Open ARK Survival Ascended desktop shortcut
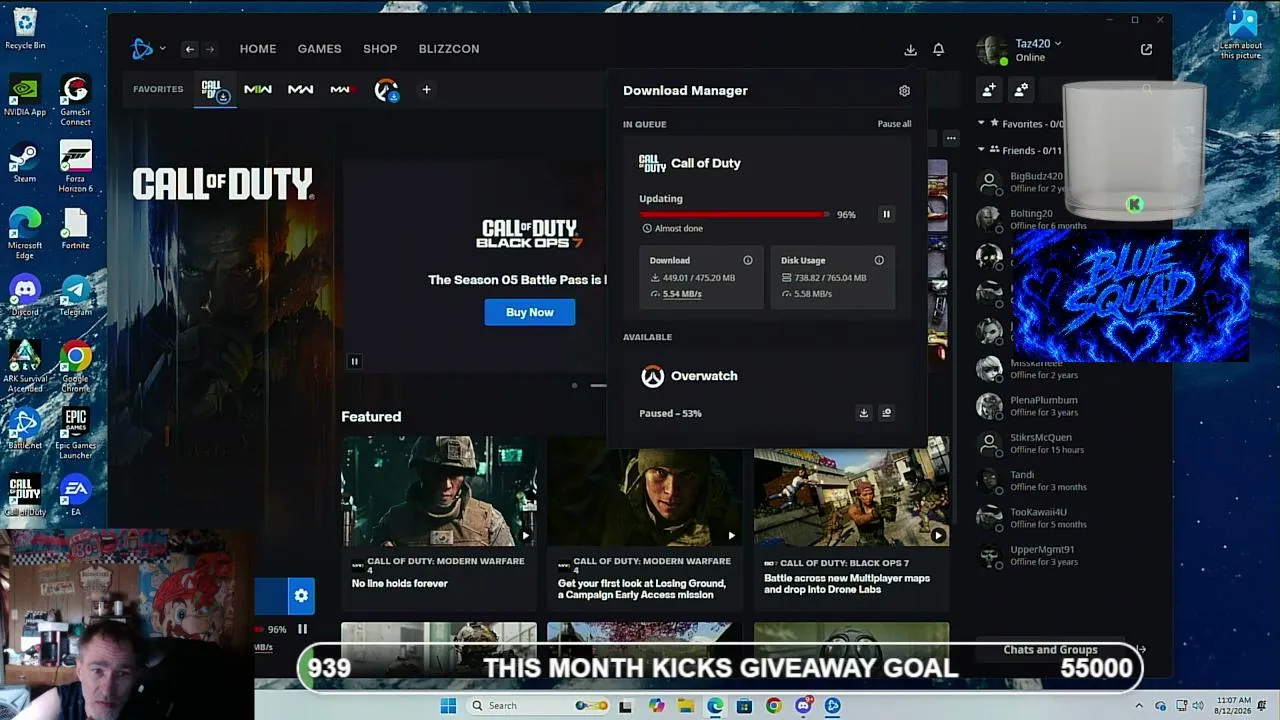 click(25, 365)
